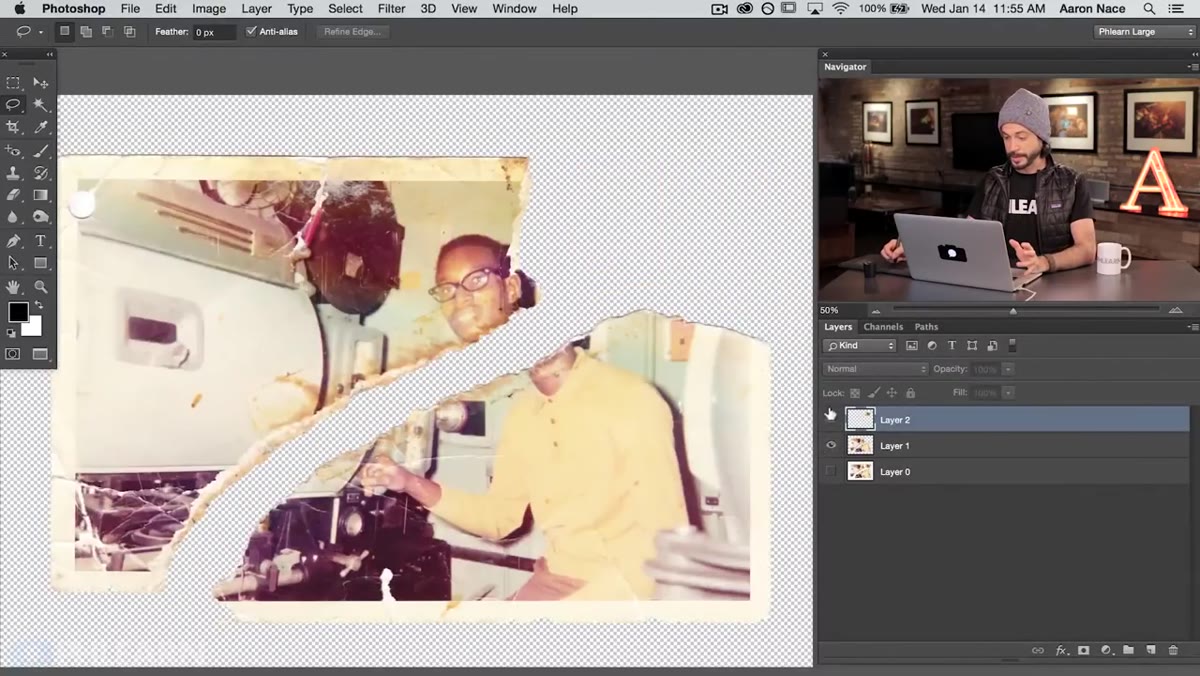Switch to the Paths tab
The width and height of the screenshot is (1200, 676).
pos(927,327)
